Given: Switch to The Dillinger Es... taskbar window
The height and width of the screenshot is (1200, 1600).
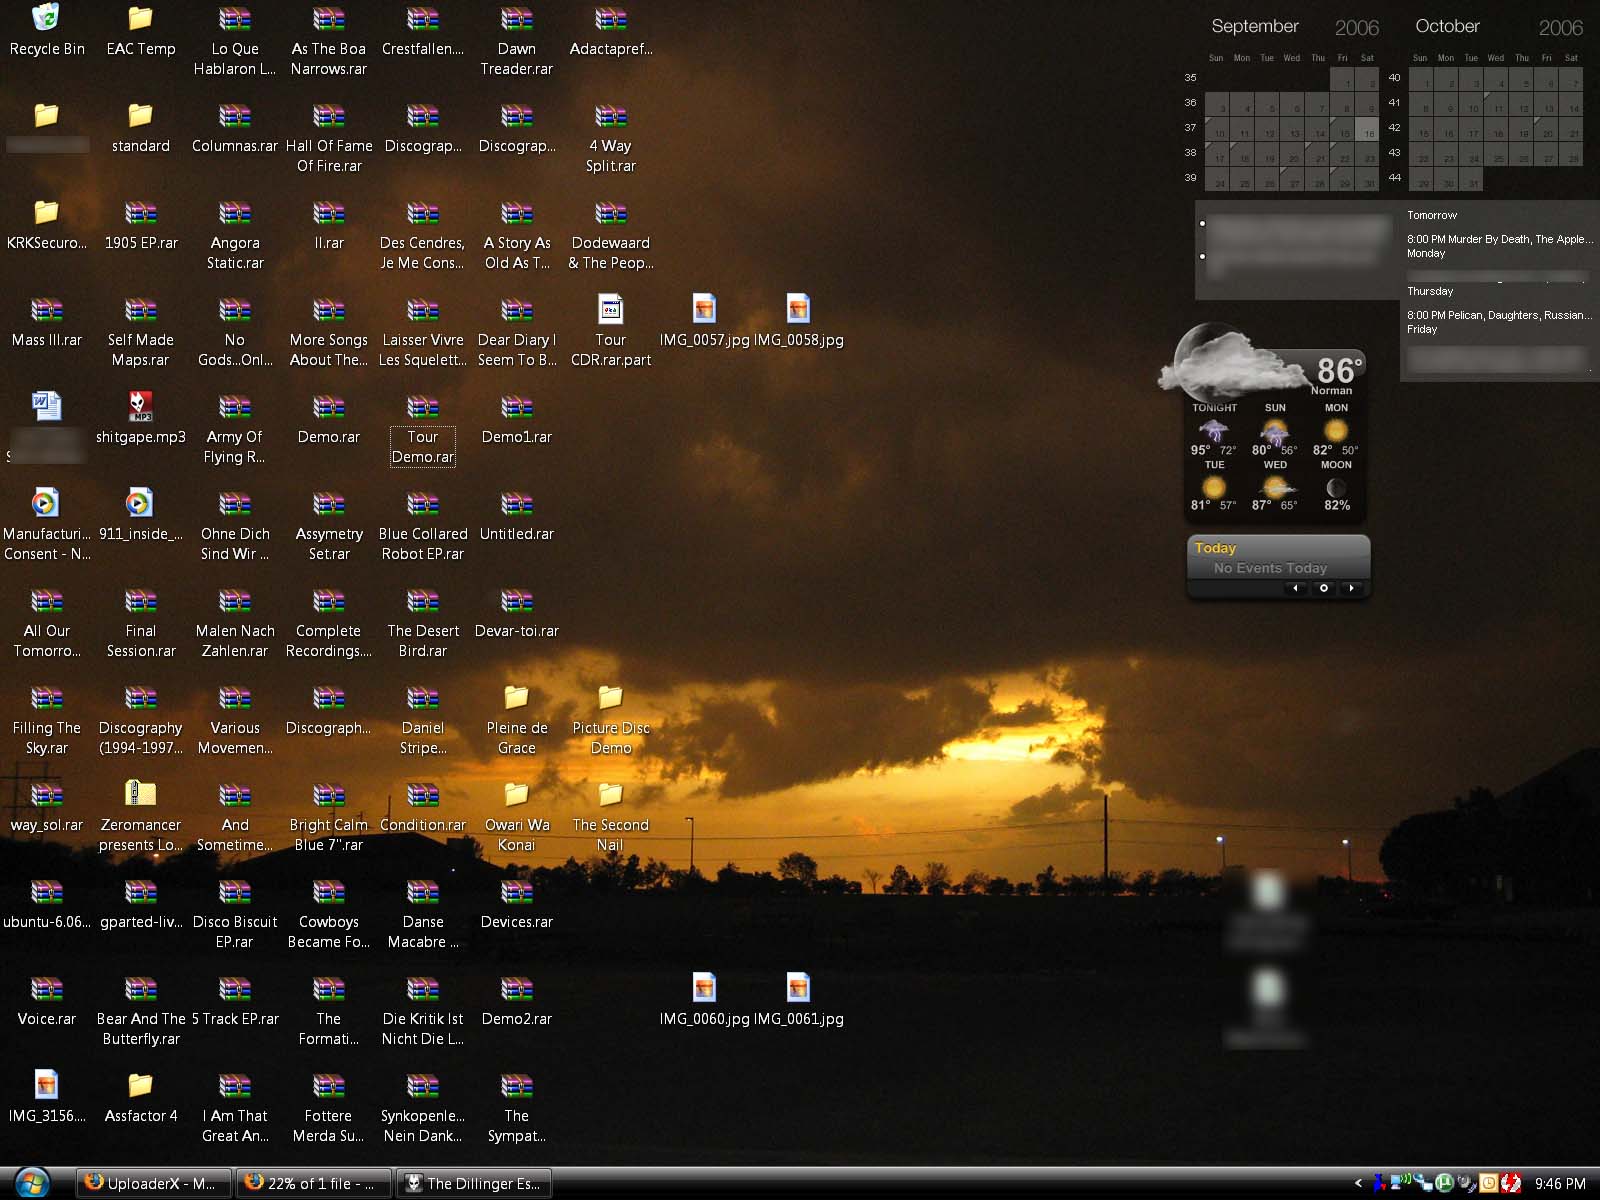Looking at the screenshot, I should click(x=474, y=1184).
